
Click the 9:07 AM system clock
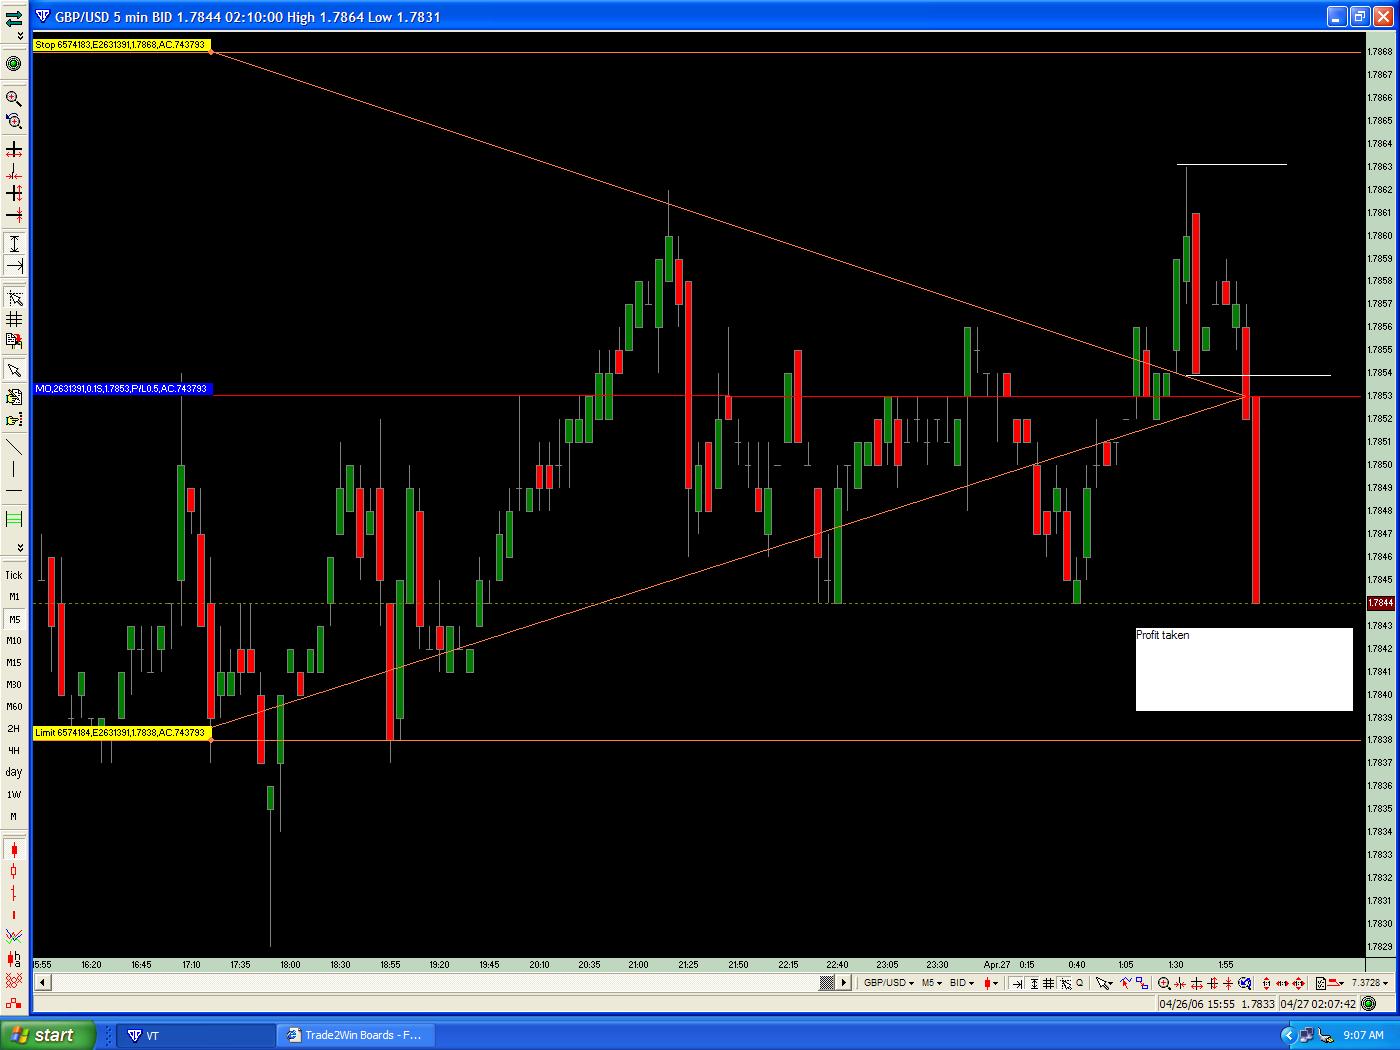pos(1363,1035)
